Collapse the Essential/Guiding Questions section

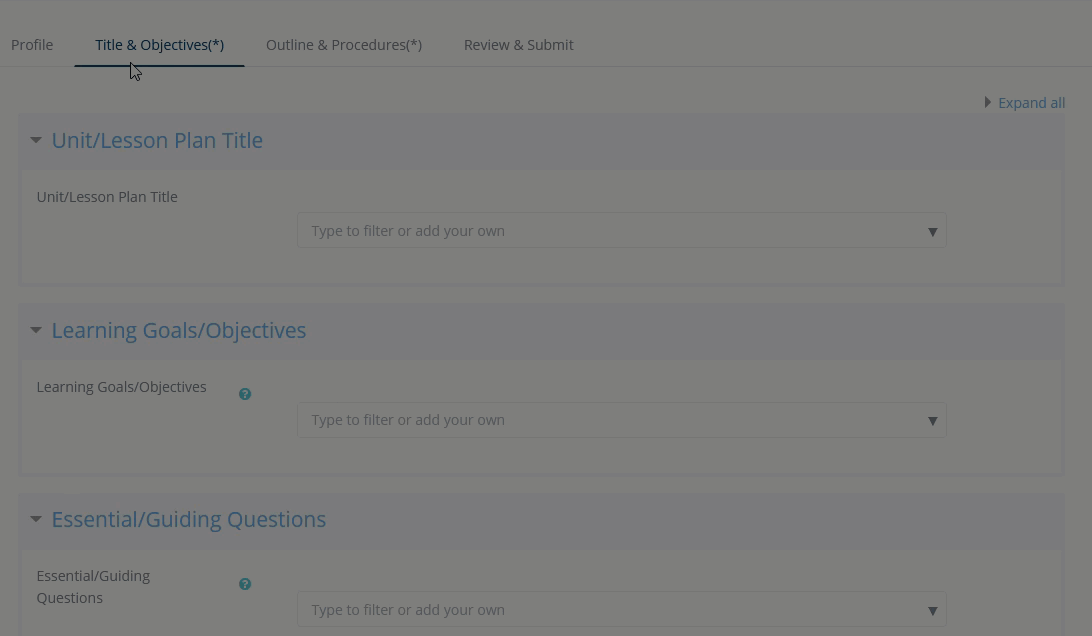(x=36, y=519)
